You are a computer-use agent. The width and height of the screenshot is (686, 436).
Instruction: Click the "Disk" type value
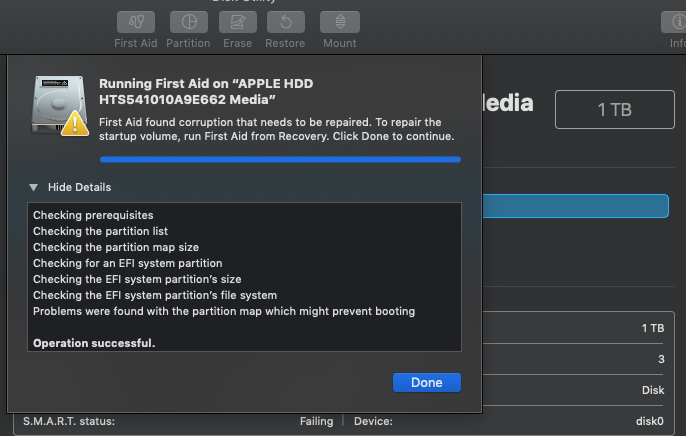(653, 390)
